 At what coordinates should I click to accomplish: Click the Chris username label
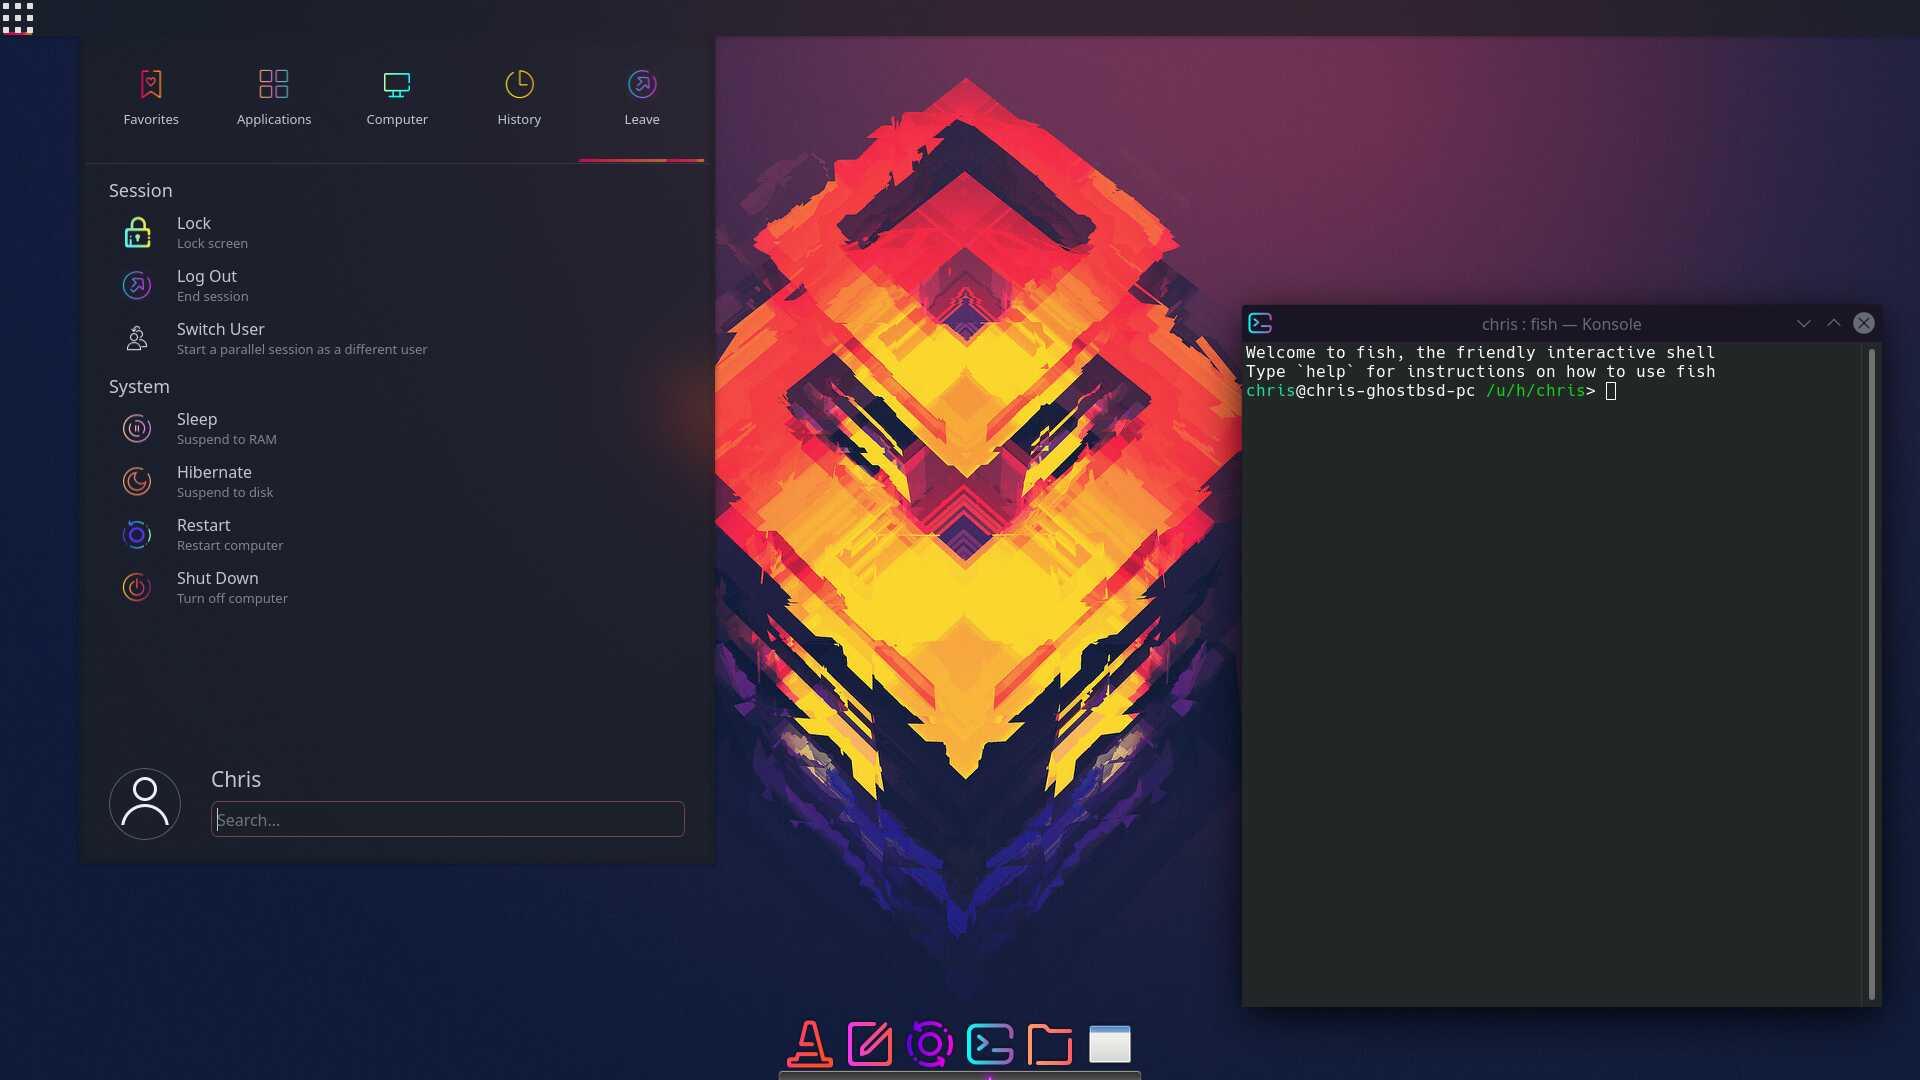tap(236, 780)
